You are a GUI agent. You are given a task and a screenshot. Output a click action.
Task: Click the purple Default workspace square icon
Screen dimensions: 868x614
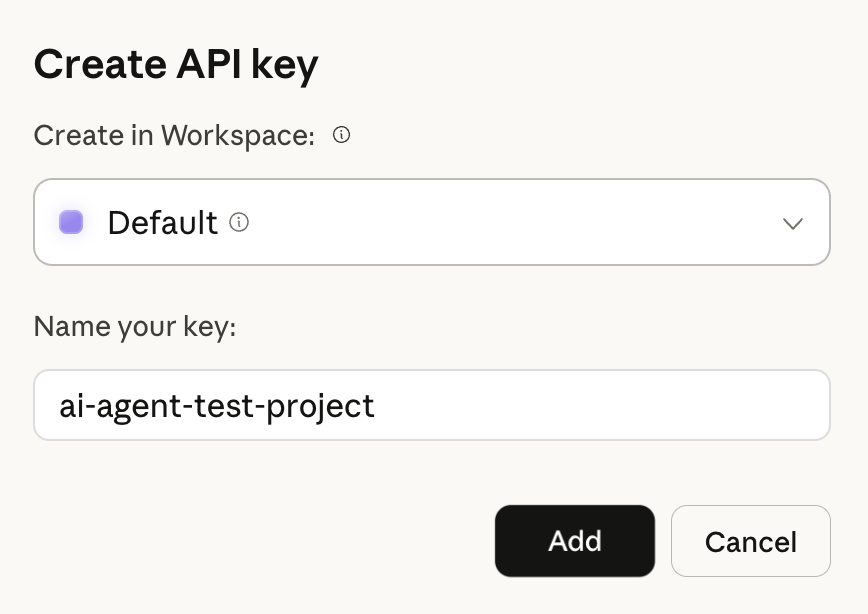(x=71, y=222)
